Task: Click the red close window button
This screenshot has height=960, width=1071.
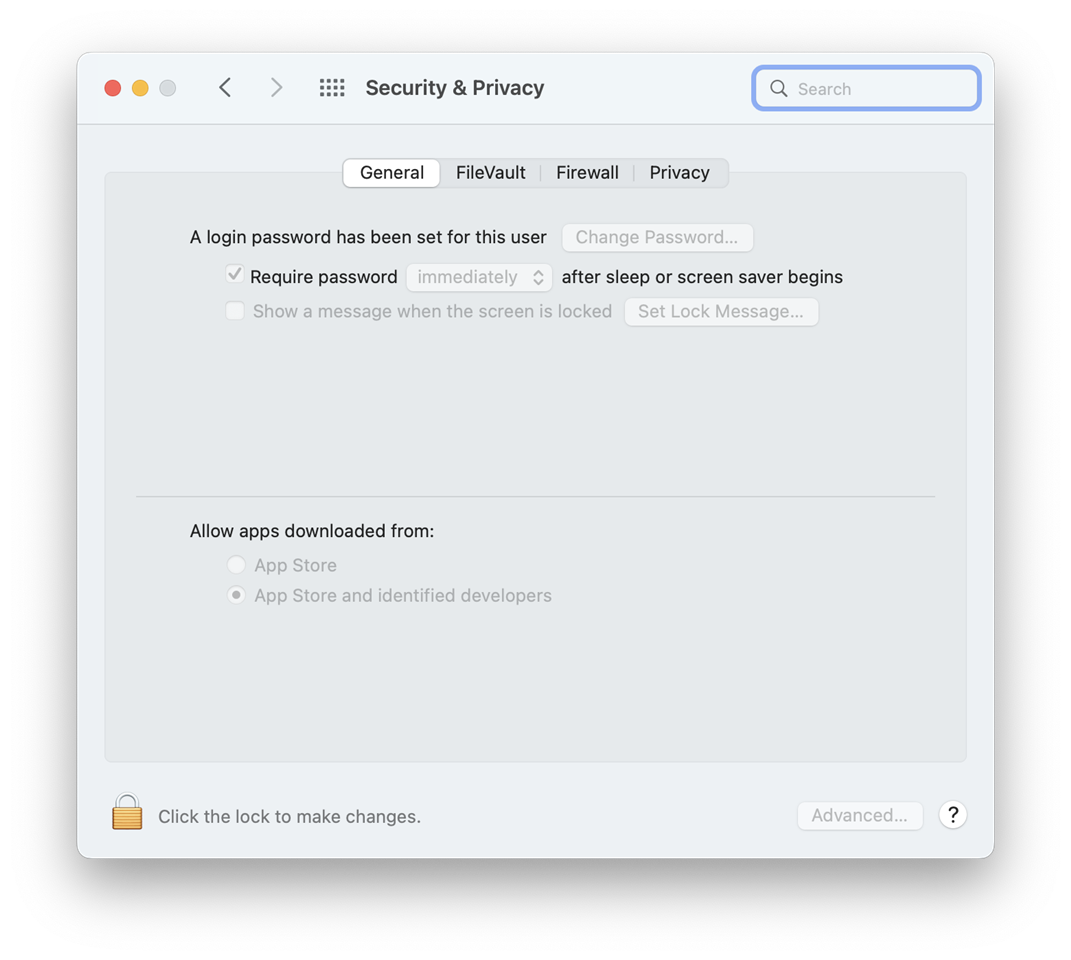Action: (113, 88)
